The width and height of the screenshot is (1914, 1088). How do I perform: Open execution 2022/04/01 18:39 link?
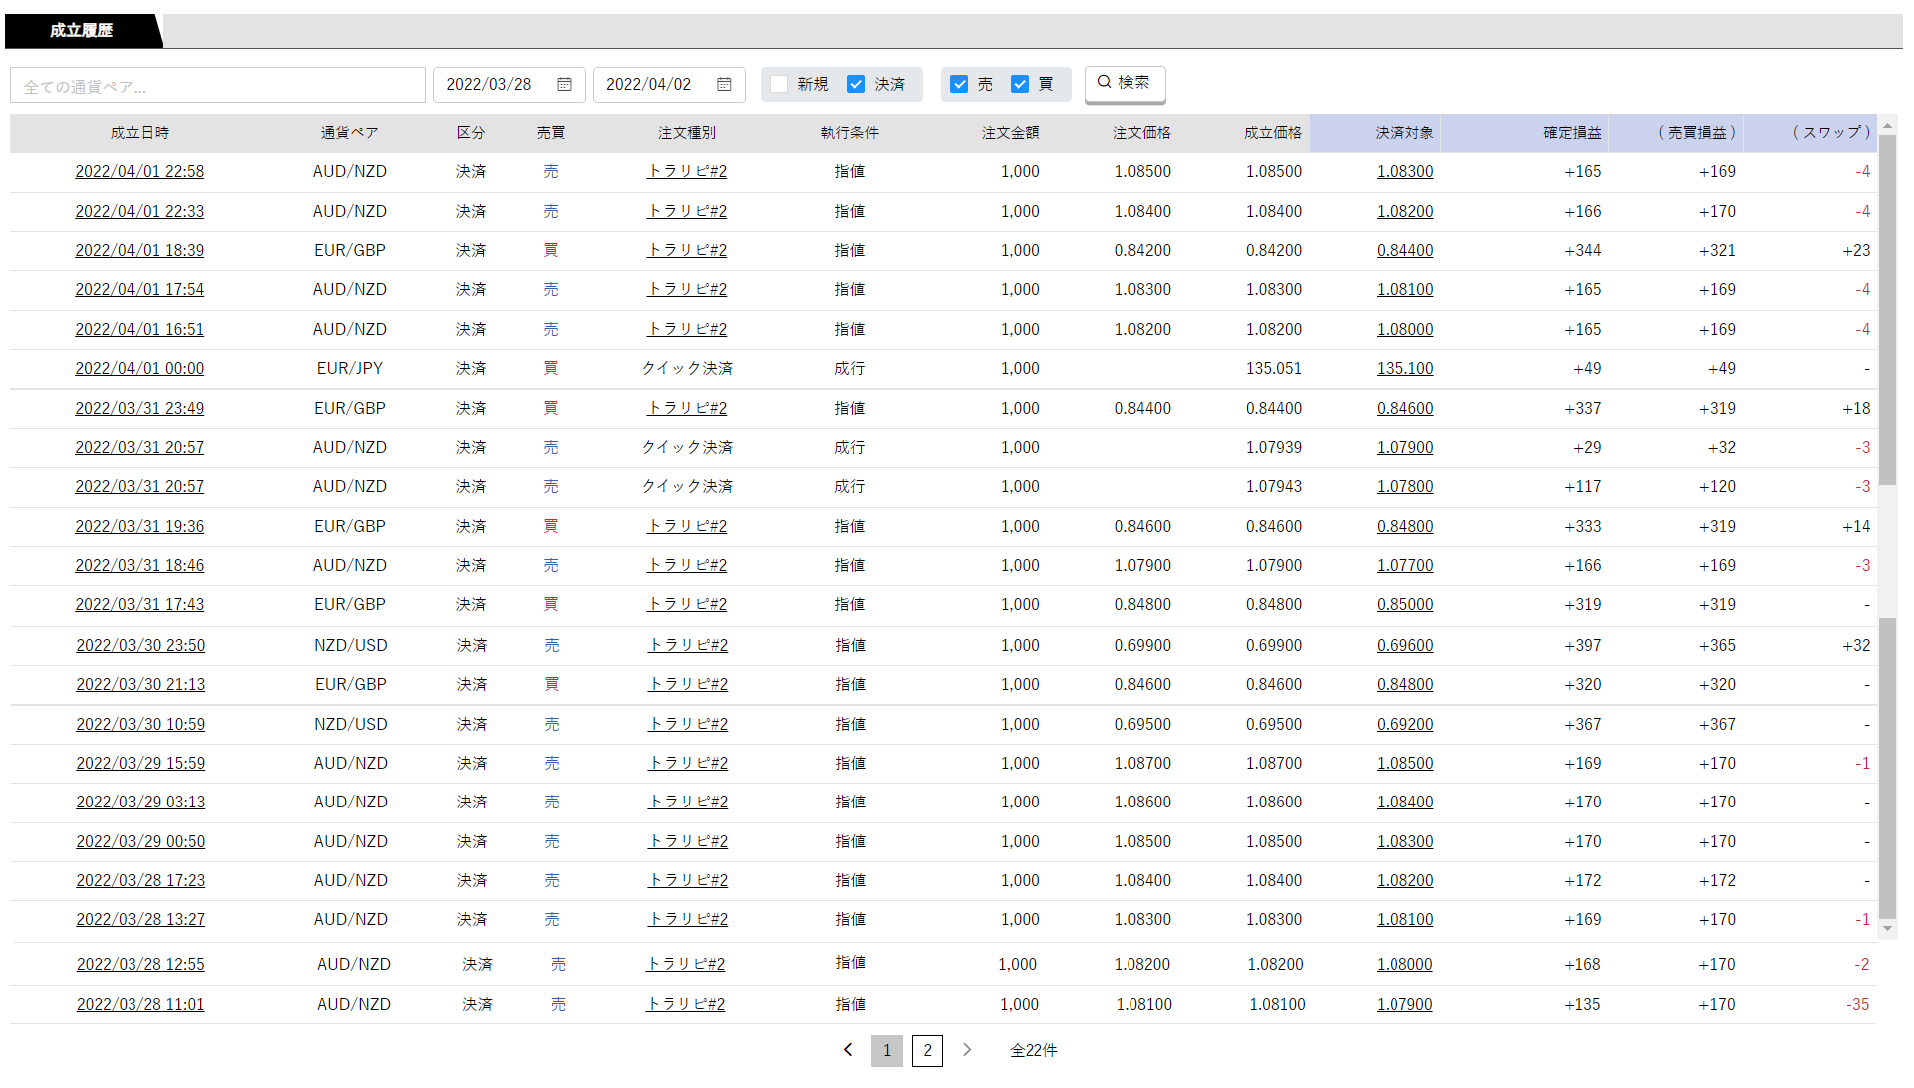[140, 251]
